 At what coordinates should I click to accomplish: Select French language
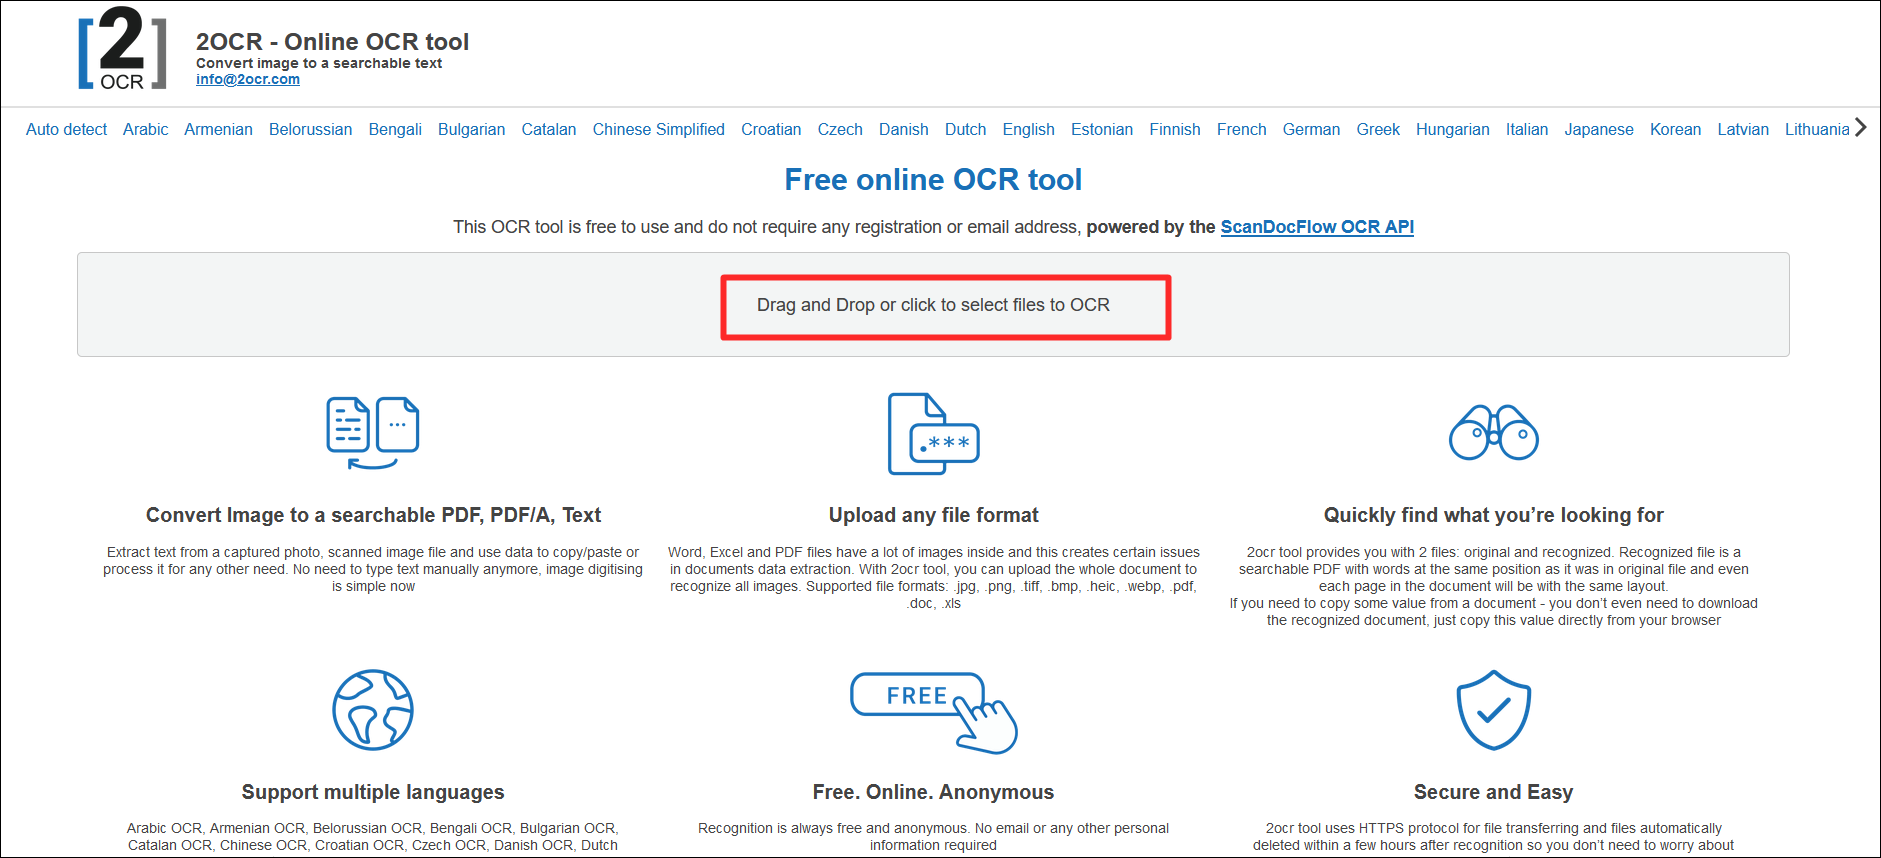[x=1241, y=129]
